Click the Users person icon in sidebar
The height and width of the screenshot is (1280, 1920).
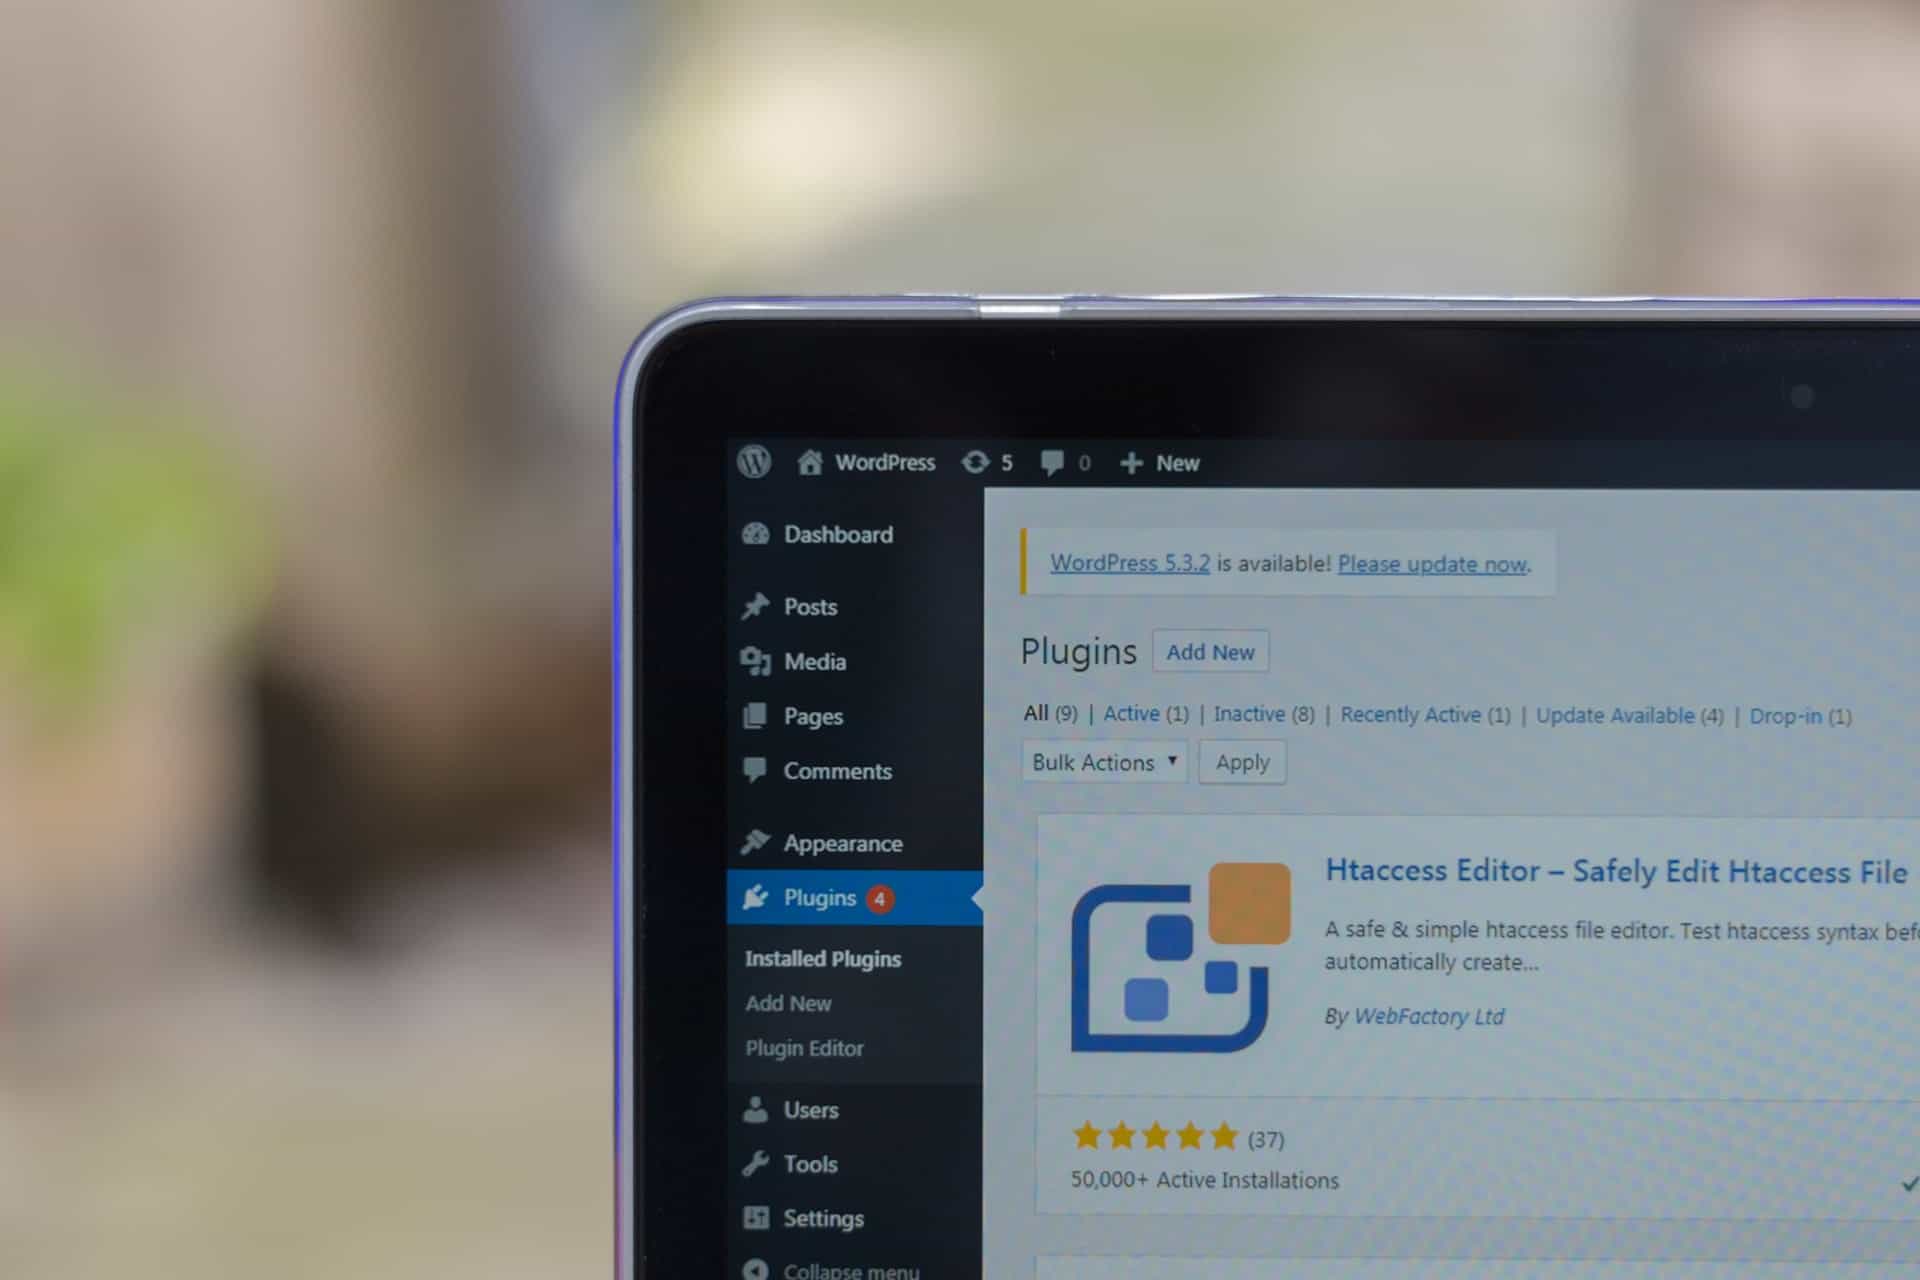753,1109
